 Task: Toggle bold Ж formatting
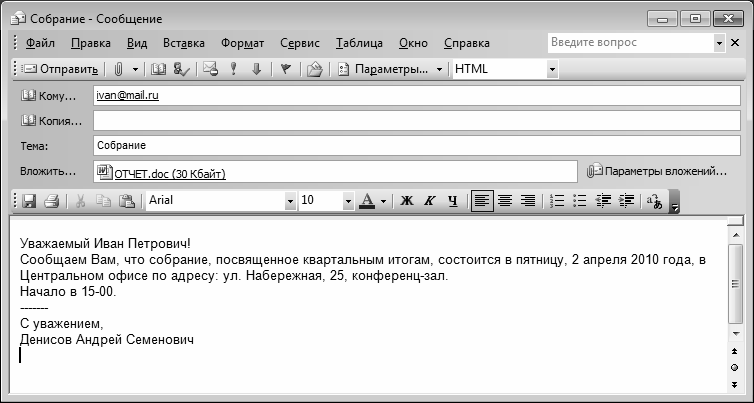(x=407, y=201)
